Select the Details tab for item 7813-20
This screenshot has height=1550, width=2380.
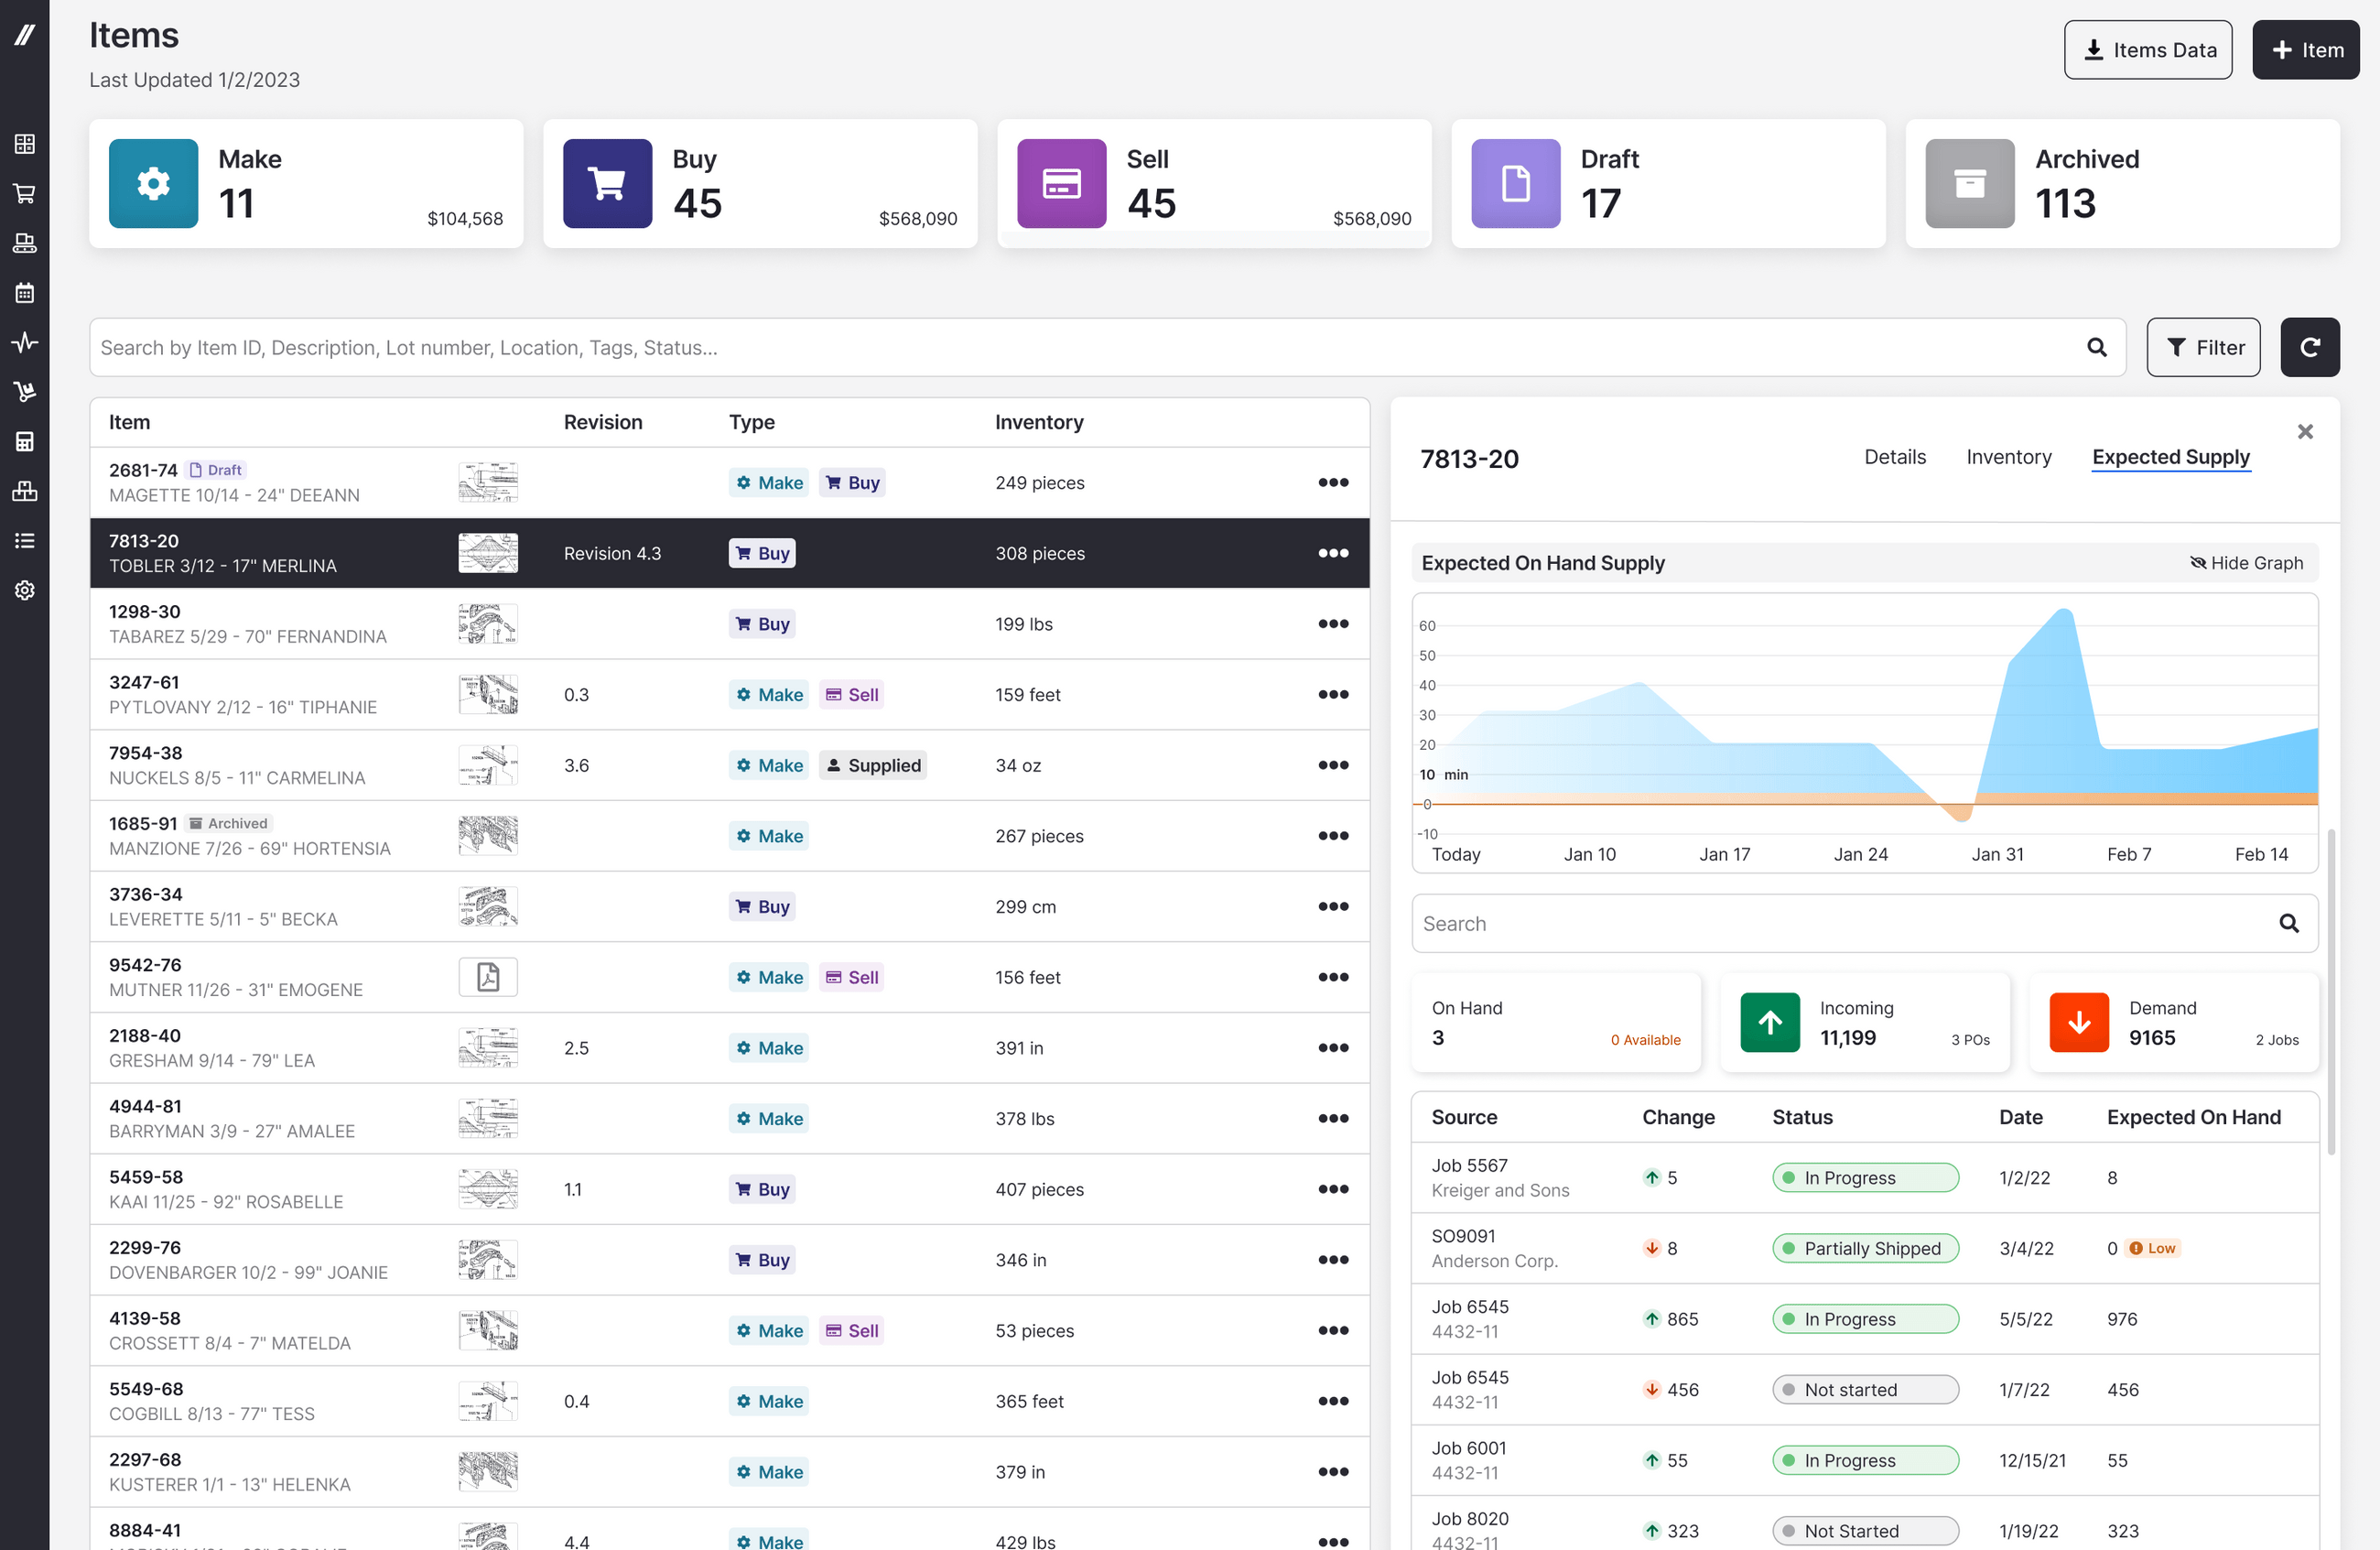[x=1894, y=457]
